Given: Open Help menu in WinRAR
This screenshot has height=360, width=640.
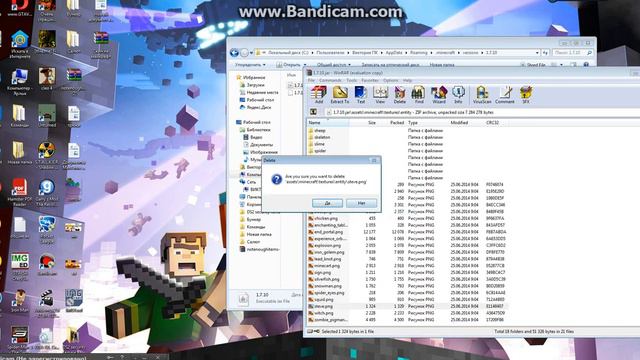Looking at the screenshot, I should pyautogui.click(x=407, y=80).
